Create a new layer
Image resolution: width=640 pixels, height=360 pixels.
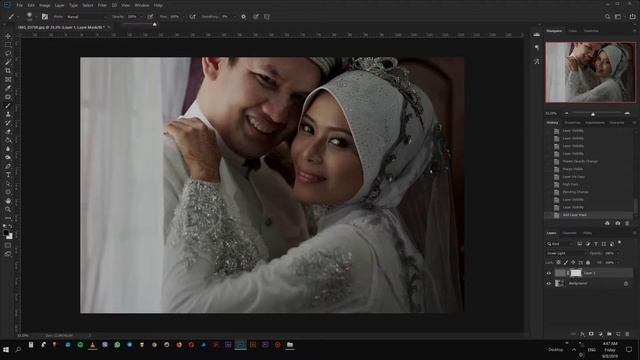[x=618, y=334]
